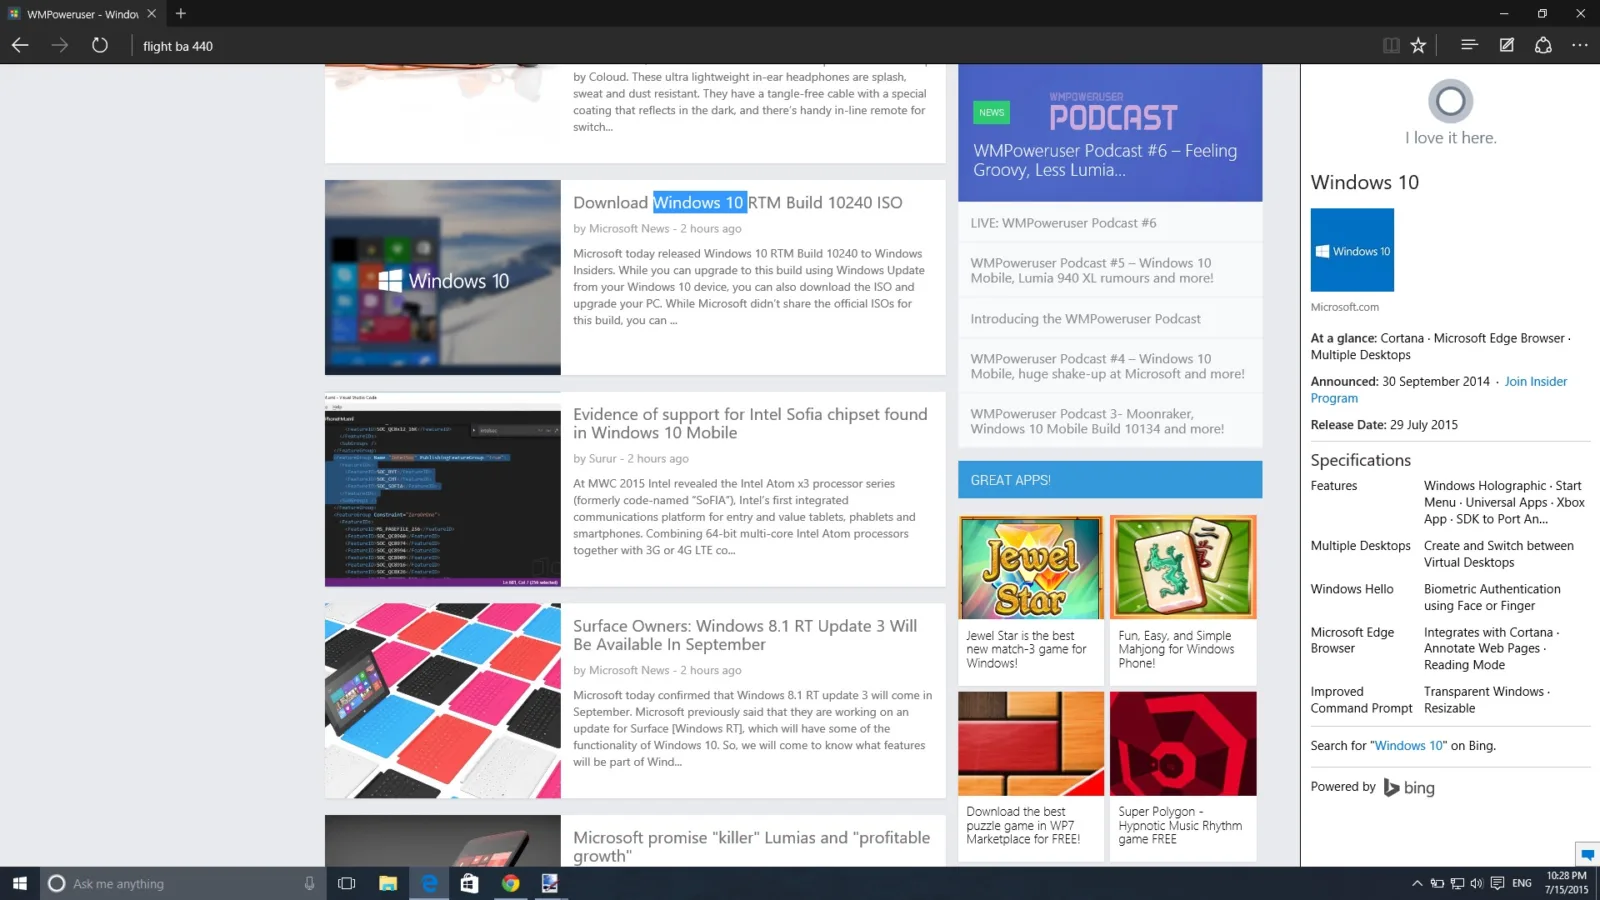Click the Microsoft.com source text
The width and height of the screenshot is (1600, 900).
pyautogui.click(x=1345, y=307)
